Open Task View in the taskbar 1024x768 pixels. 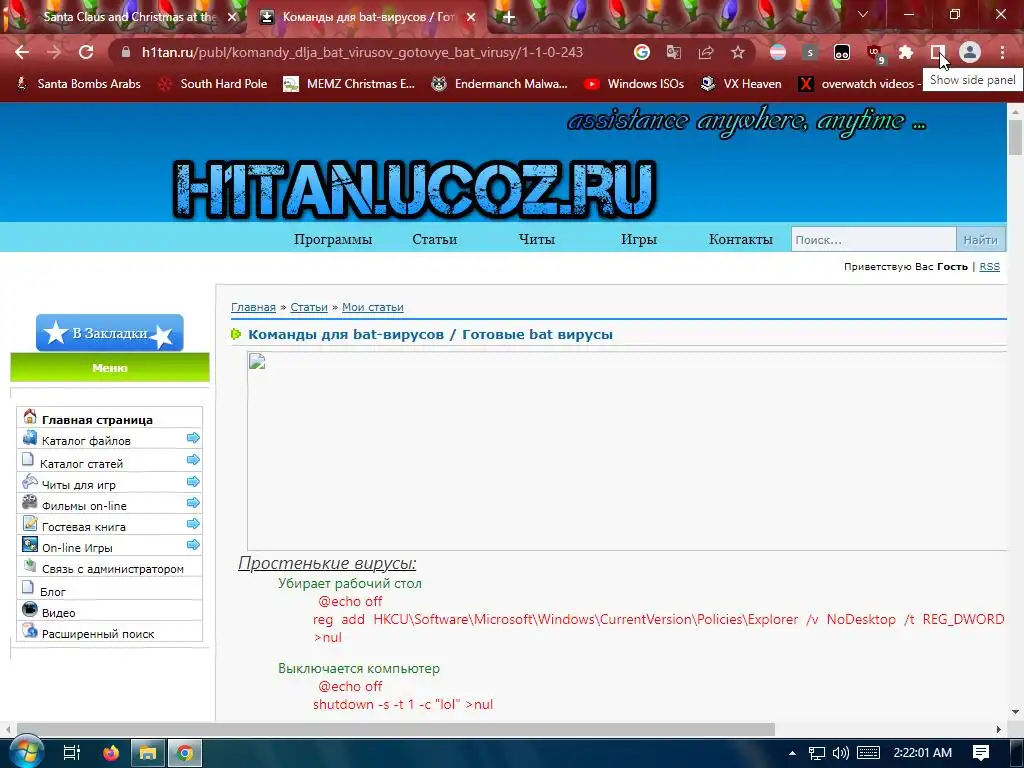coord(71,753)
